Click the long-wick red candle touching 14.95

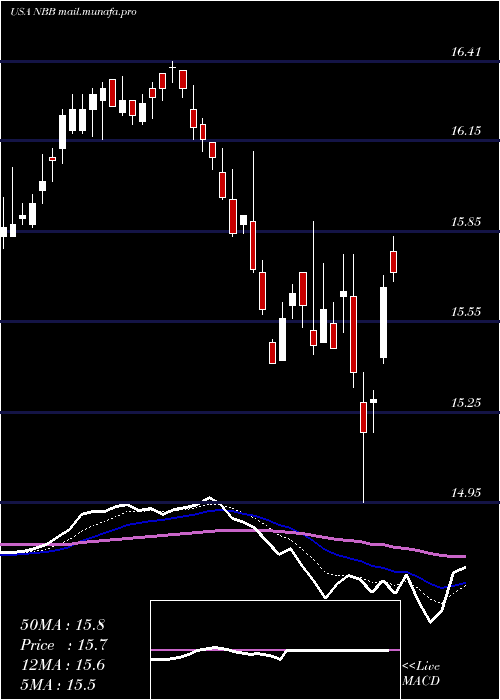coord(363,438)
